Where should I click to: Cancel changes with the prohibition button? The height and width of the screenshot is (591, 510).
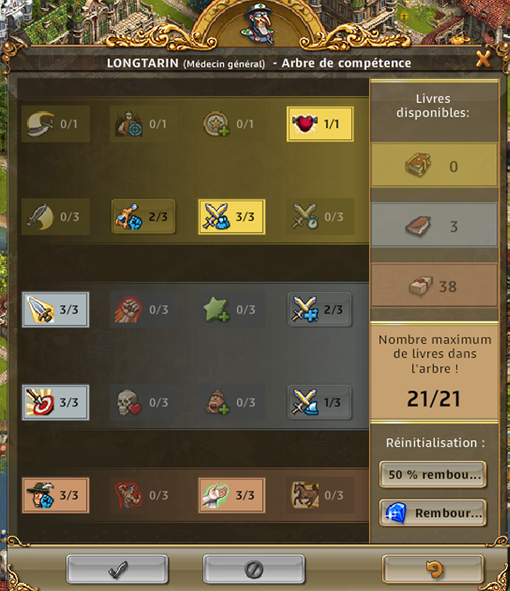click(254, 569)
